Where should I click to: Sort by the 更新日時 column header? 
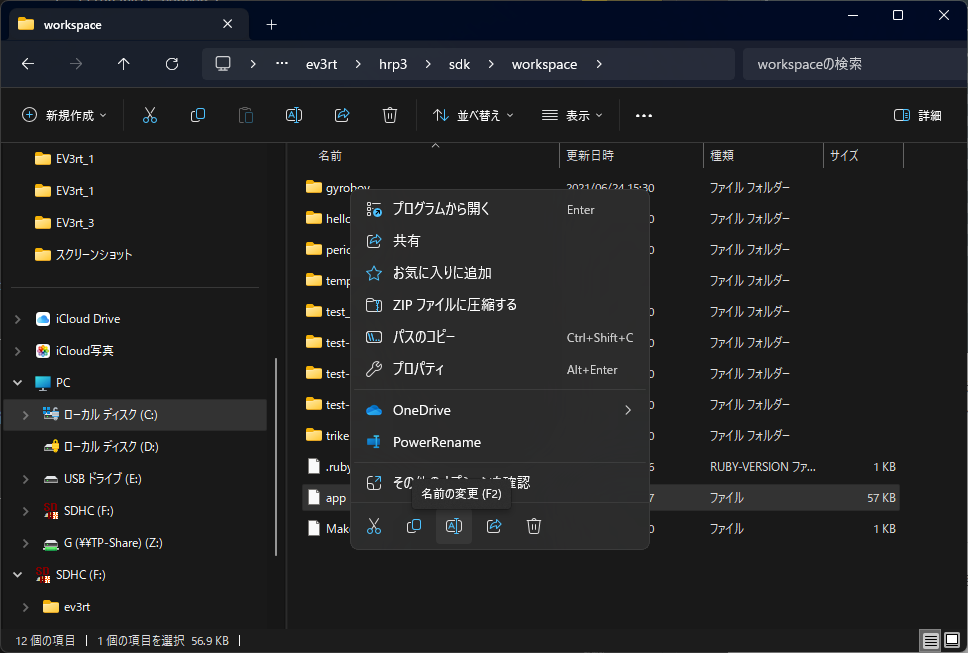tap(590, 156)
